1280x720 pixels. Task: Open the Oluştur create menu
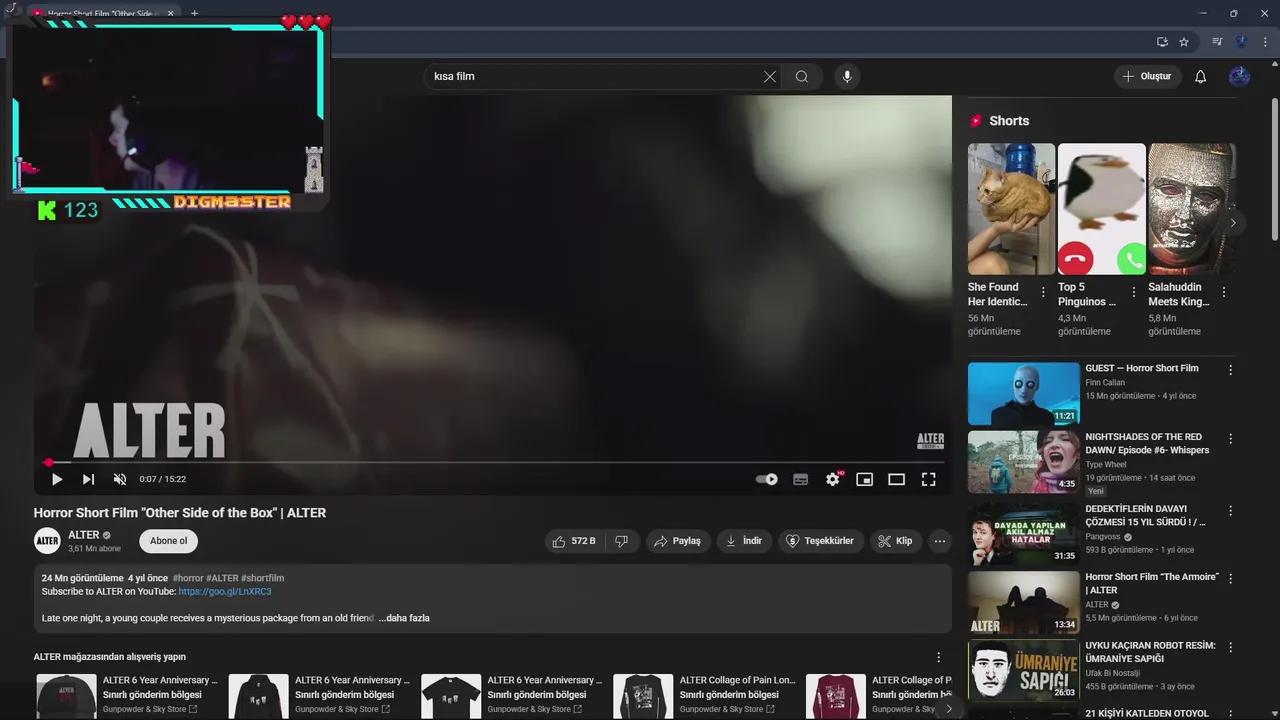pos(1148,77)
